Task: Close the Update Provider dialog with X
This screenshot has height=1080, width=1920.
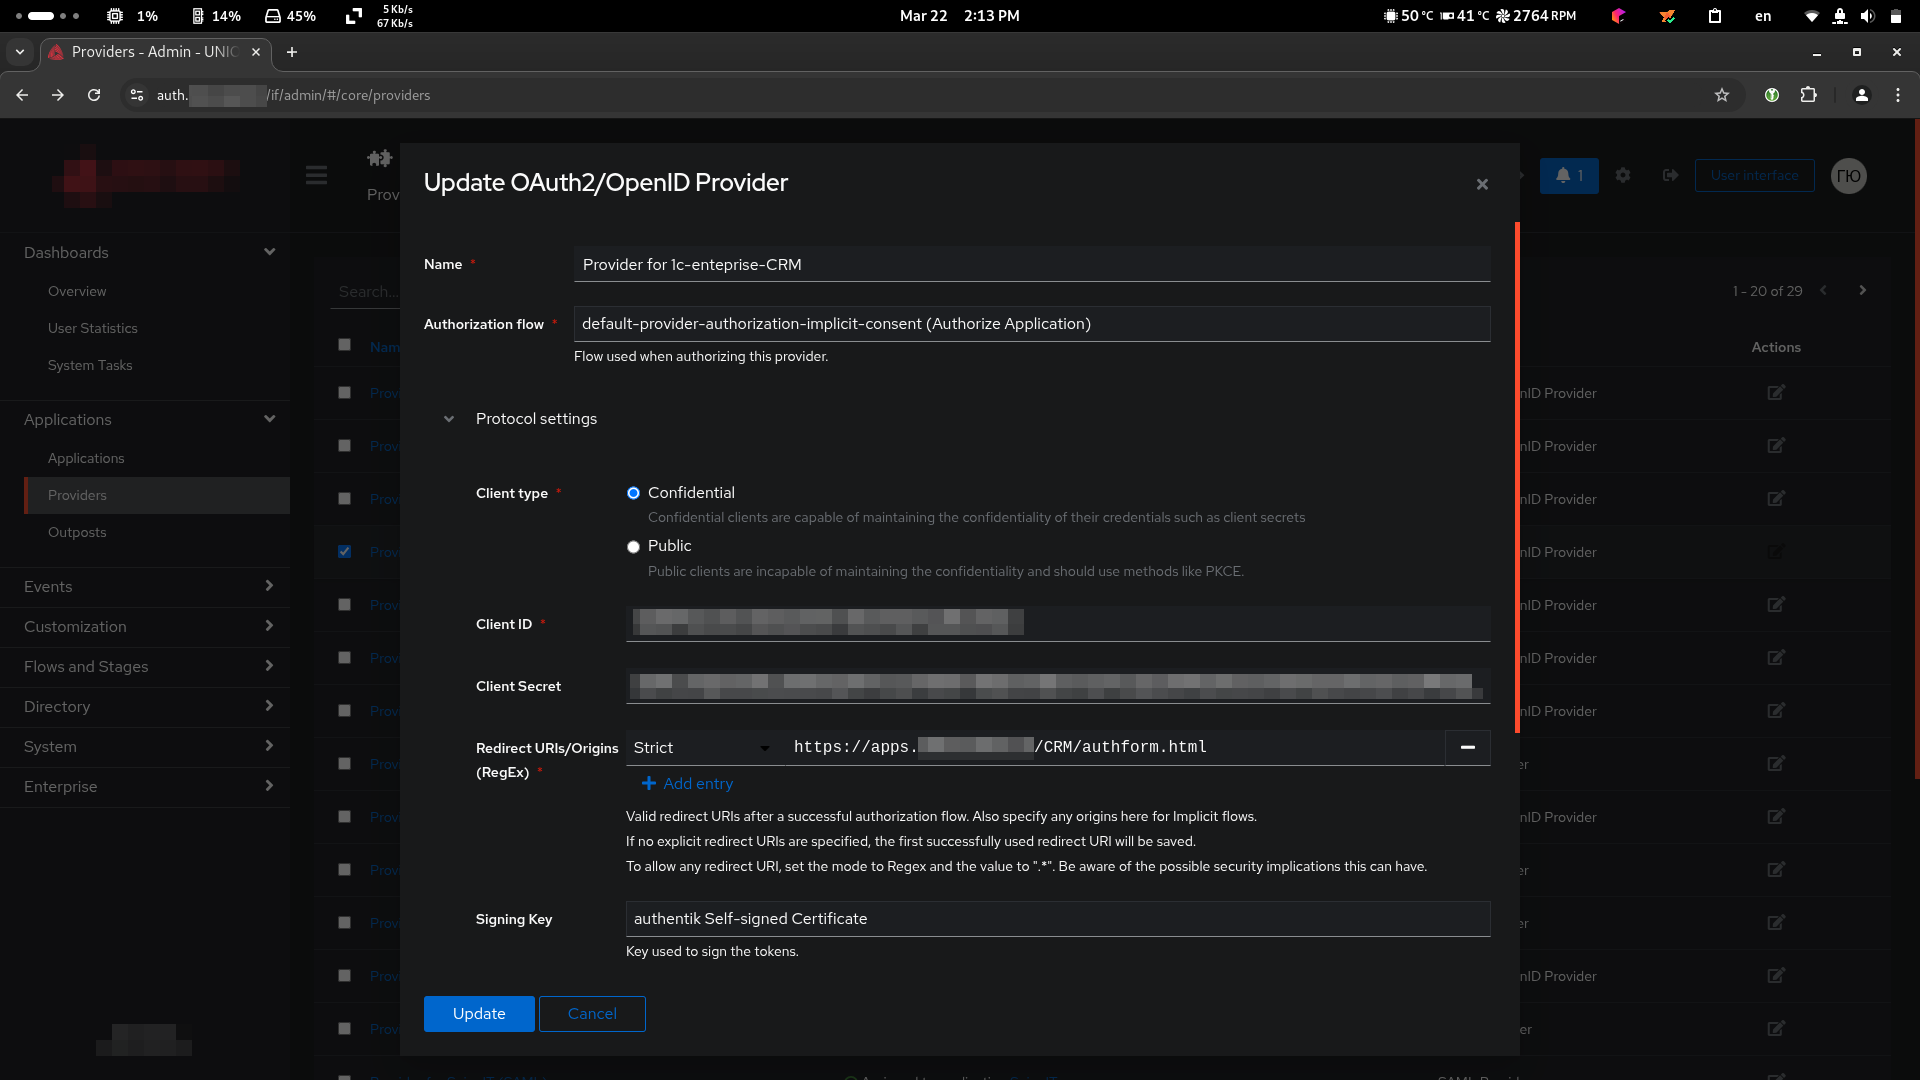Action: click(1482, 184)
